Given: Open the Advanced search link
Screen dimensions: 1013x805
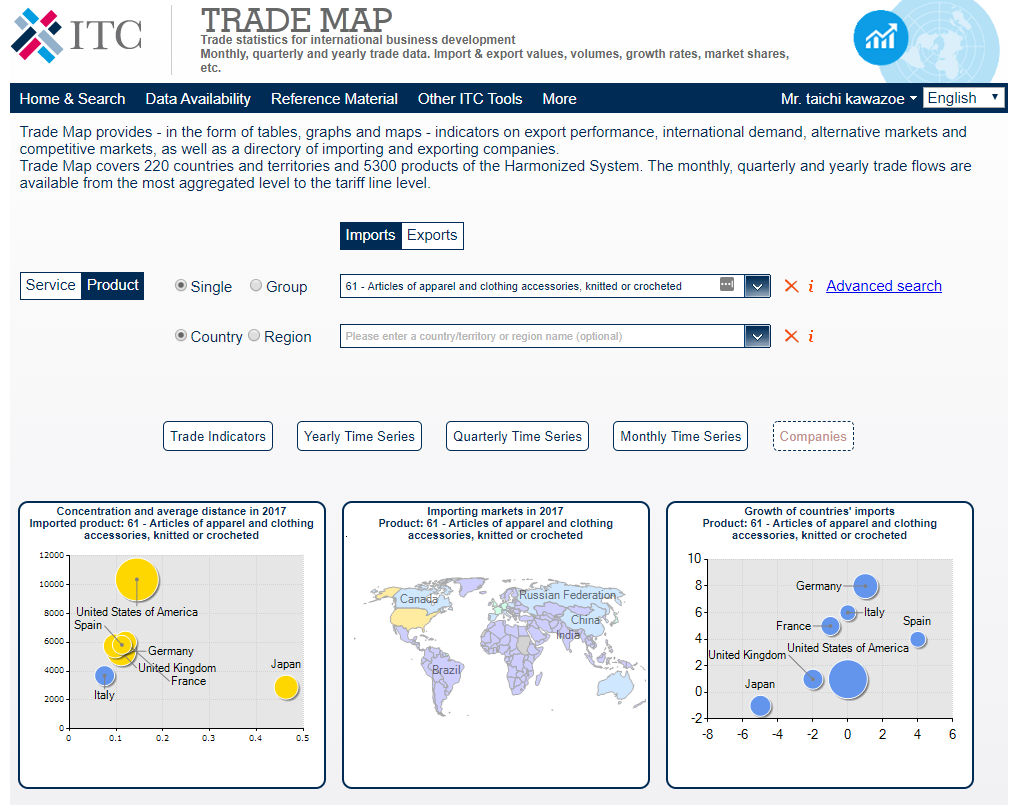Looking at the screenshot, I should [x=884, y=286].
